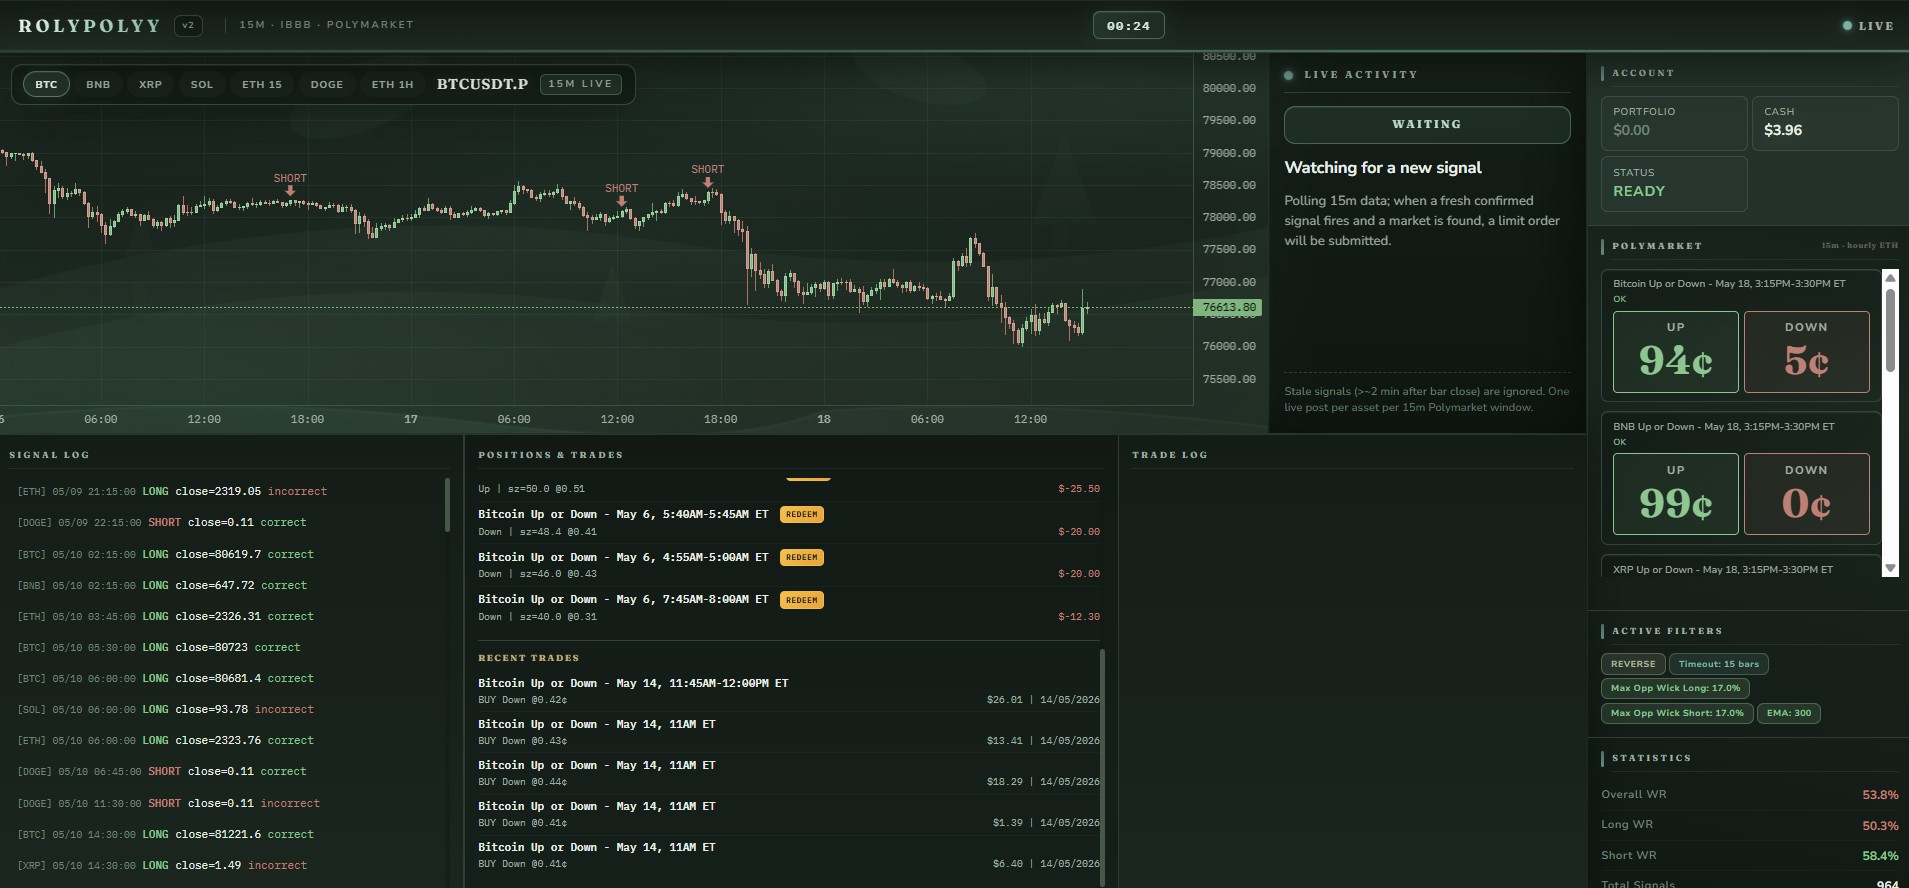Click the position loss value $-25.50
This screenshot has width=1909, height=888.
click(1079, 489)
